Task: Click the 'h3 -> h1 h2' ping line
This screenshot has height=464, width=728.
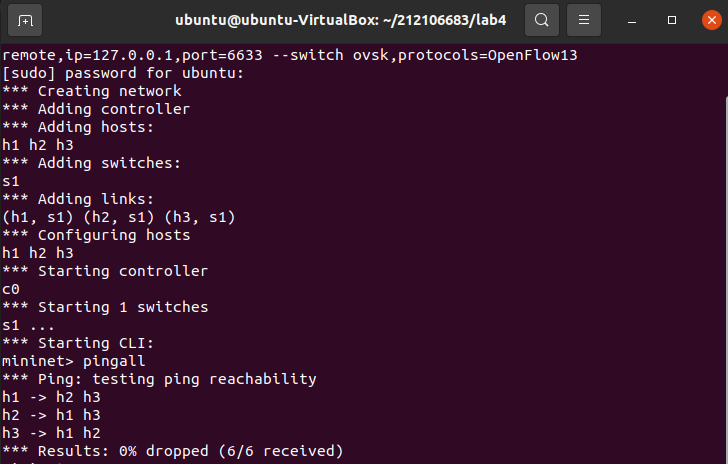Action: pyautogui.click(x=51, y=433)
